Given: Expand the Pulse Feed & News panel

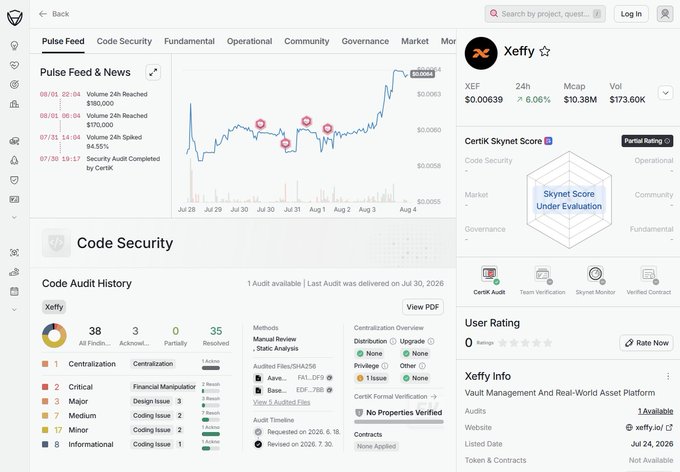Looking at the screenshot, I should pos(153,72).
